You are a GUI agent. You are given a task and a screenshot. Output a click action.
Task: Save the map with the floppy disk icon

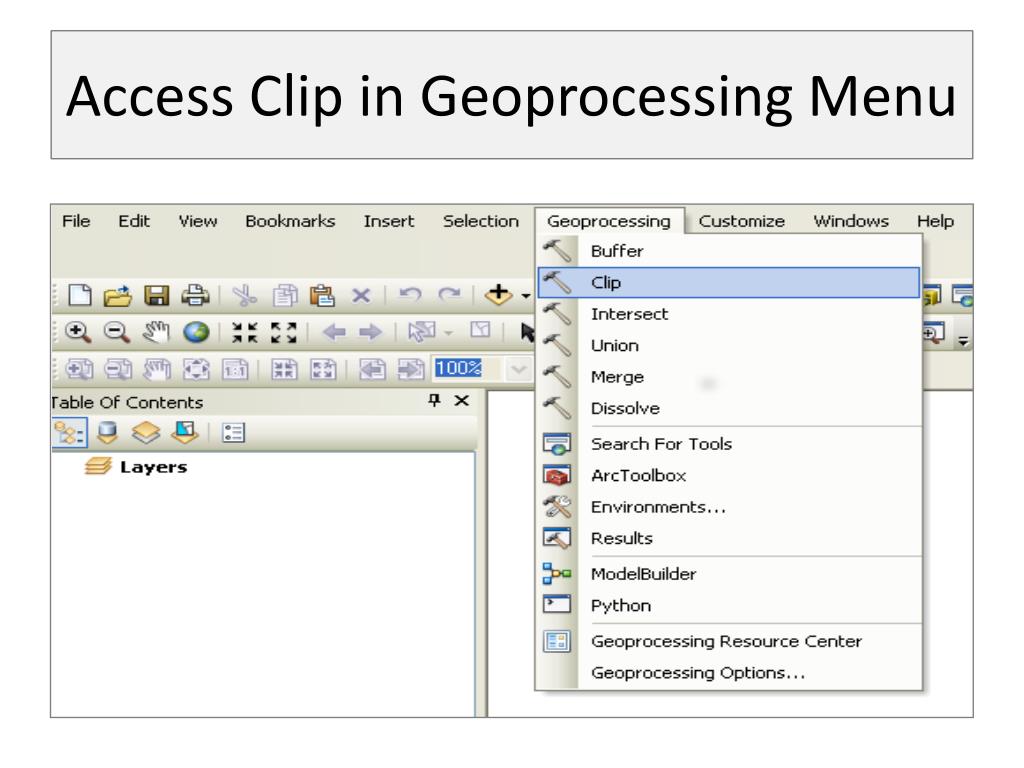(156, 295)
